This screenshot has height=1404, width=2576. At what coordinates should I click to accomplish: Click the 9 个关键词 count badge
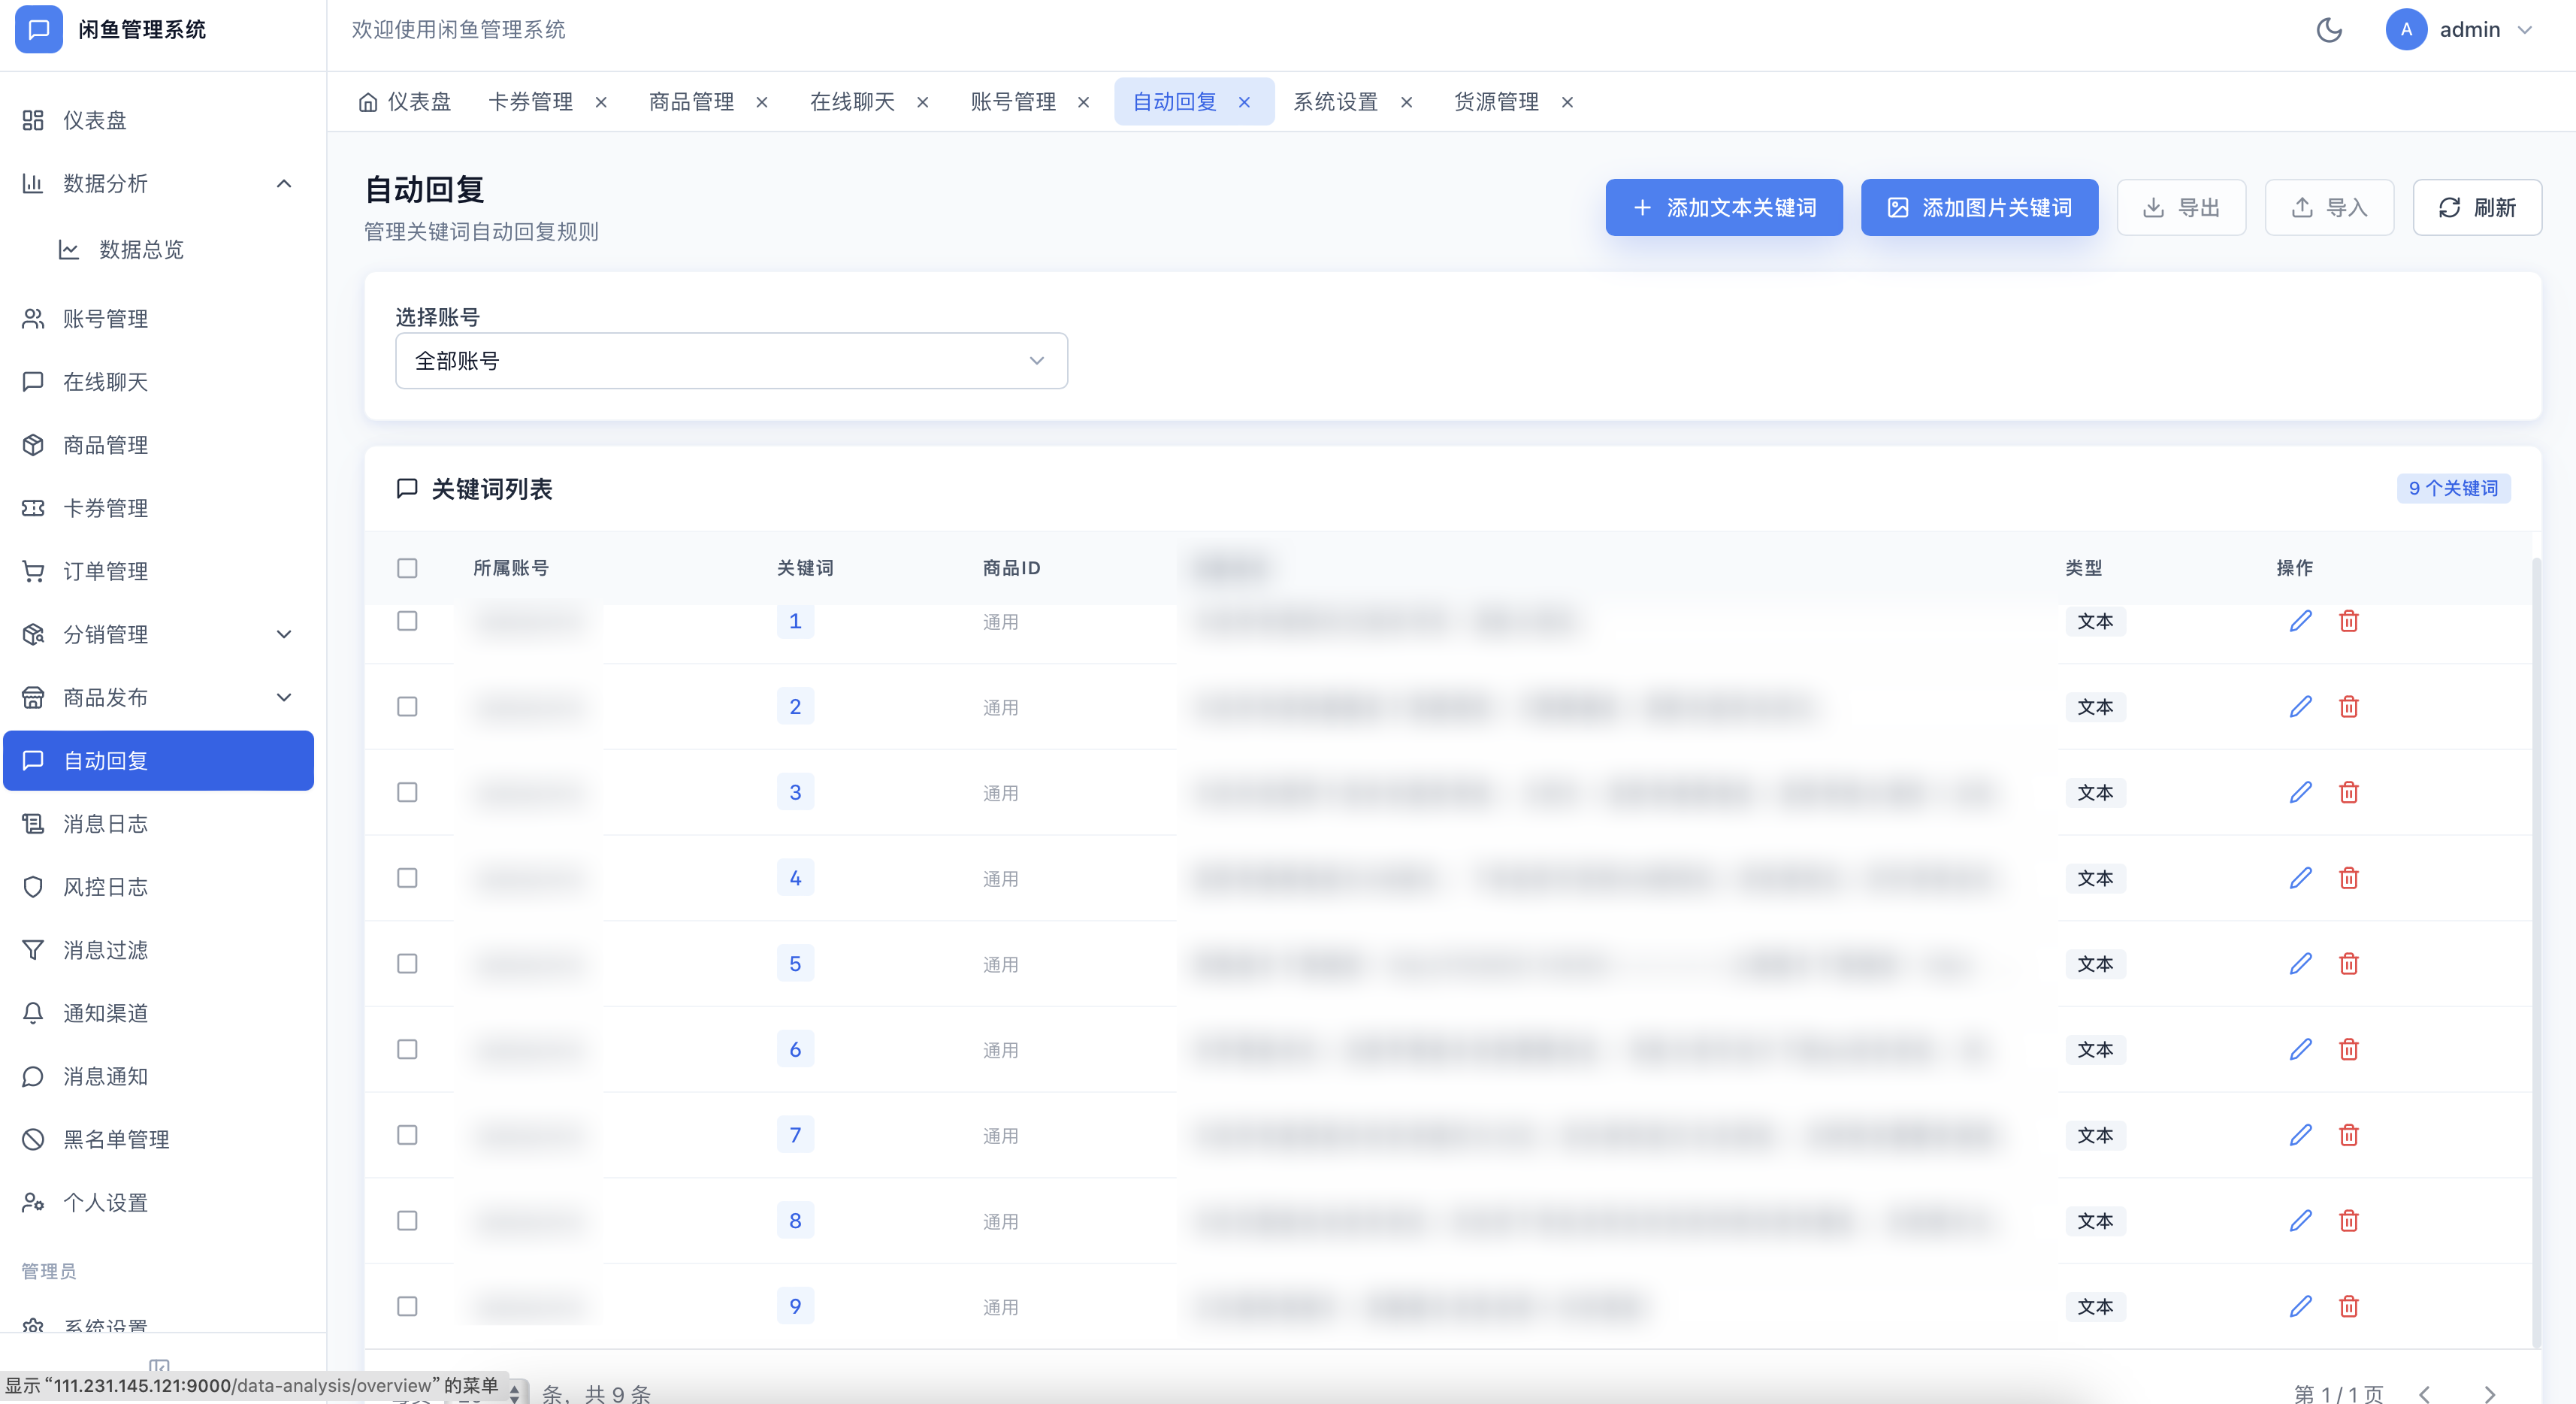tap(2453, 488)
